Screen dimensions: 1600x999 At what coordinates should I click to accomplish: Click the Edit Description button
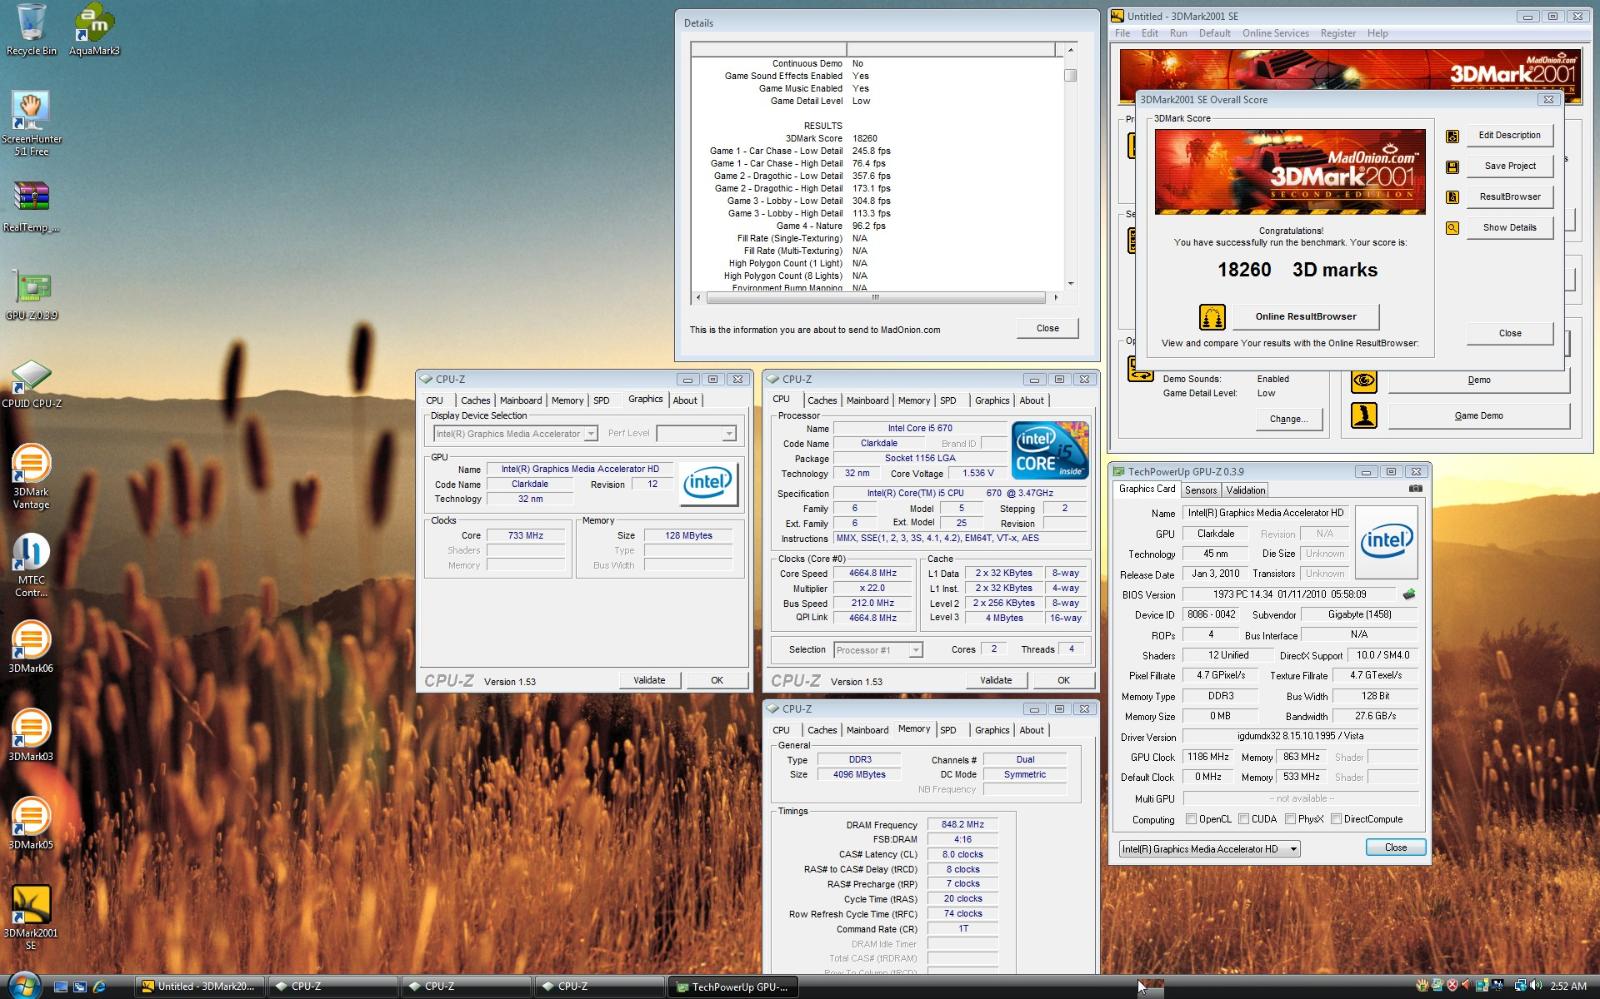point(1509,135)
